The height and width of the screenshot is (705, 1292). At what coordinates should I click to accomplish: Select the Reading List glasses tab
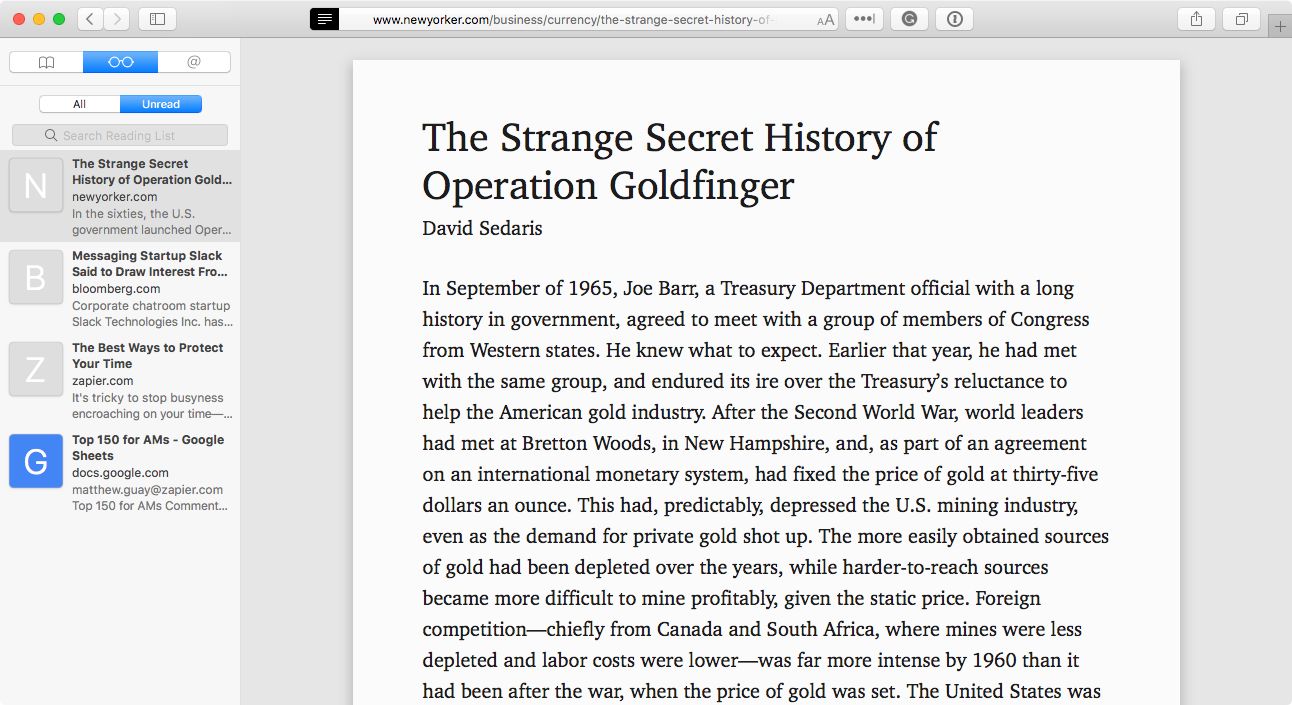pyautogui.click(x=120, y=62)
